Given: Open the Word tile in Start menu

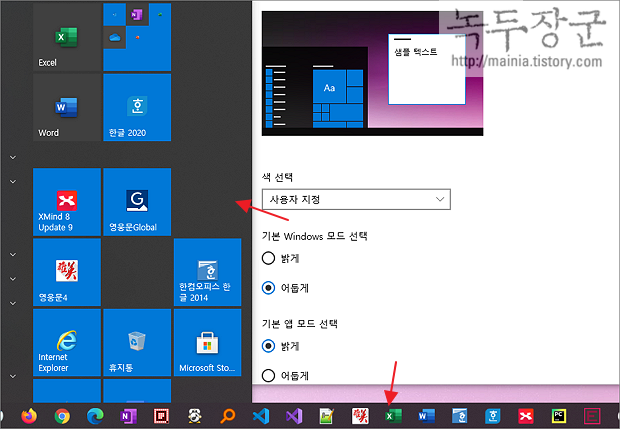Looking at the screenshot, I should pyautogui.click(x=67, y=107).
